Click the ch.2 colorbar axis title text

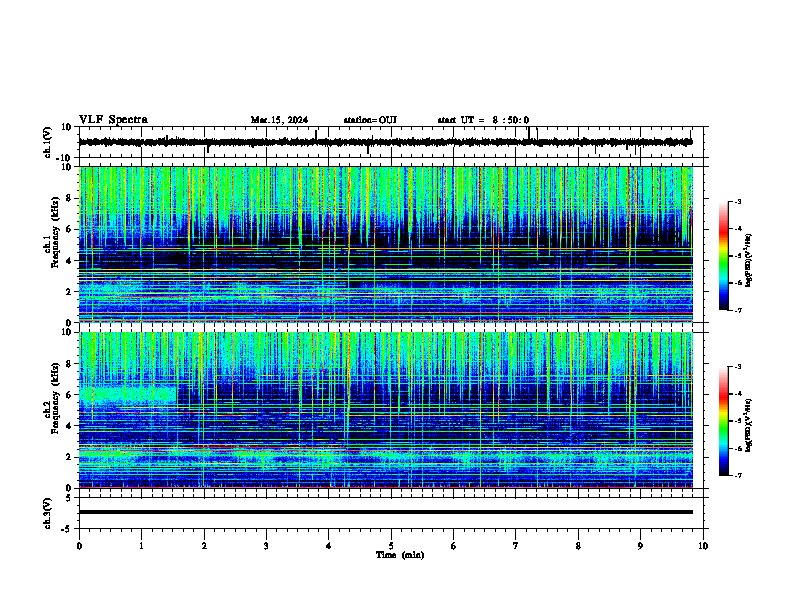tap(748, 425)
